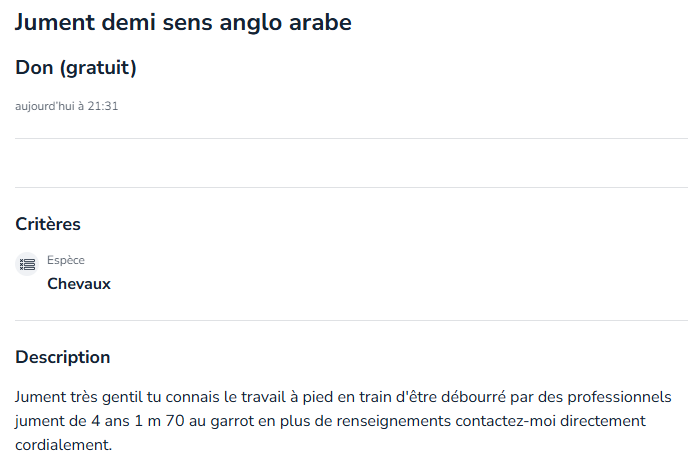688x468 pixels.
Task: Click the 21:31 posting time
Action: click(x=103, y=106)
